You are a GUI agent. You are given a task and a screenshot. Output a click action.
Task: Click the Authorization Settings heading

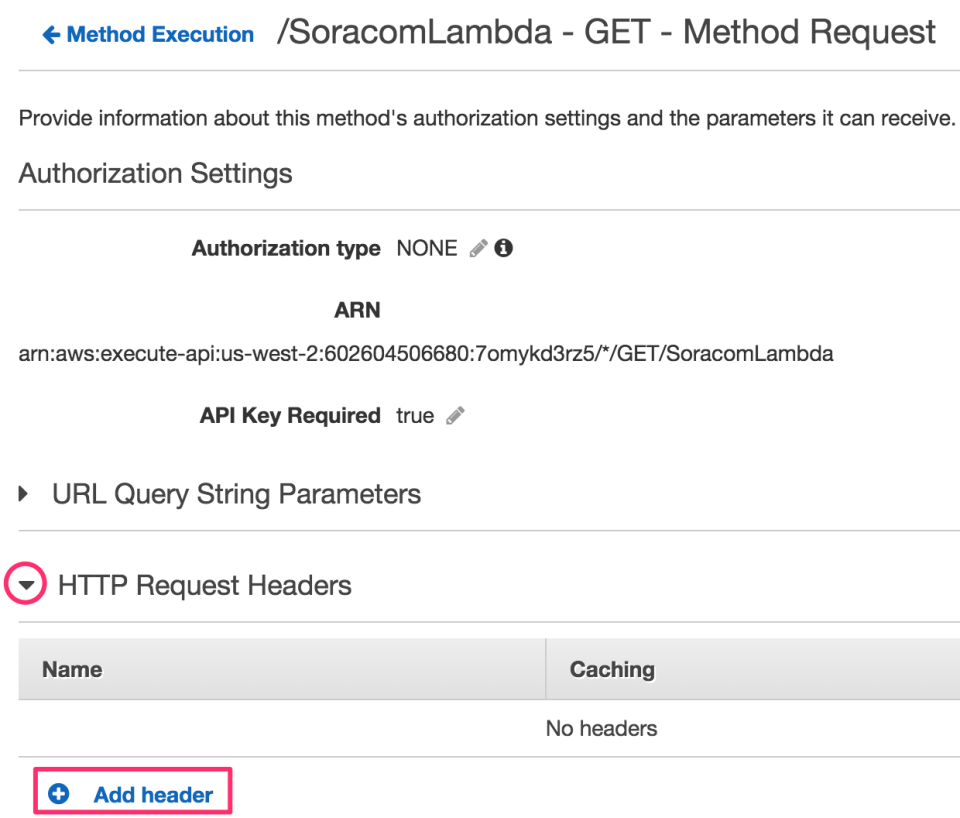[155, 174]
